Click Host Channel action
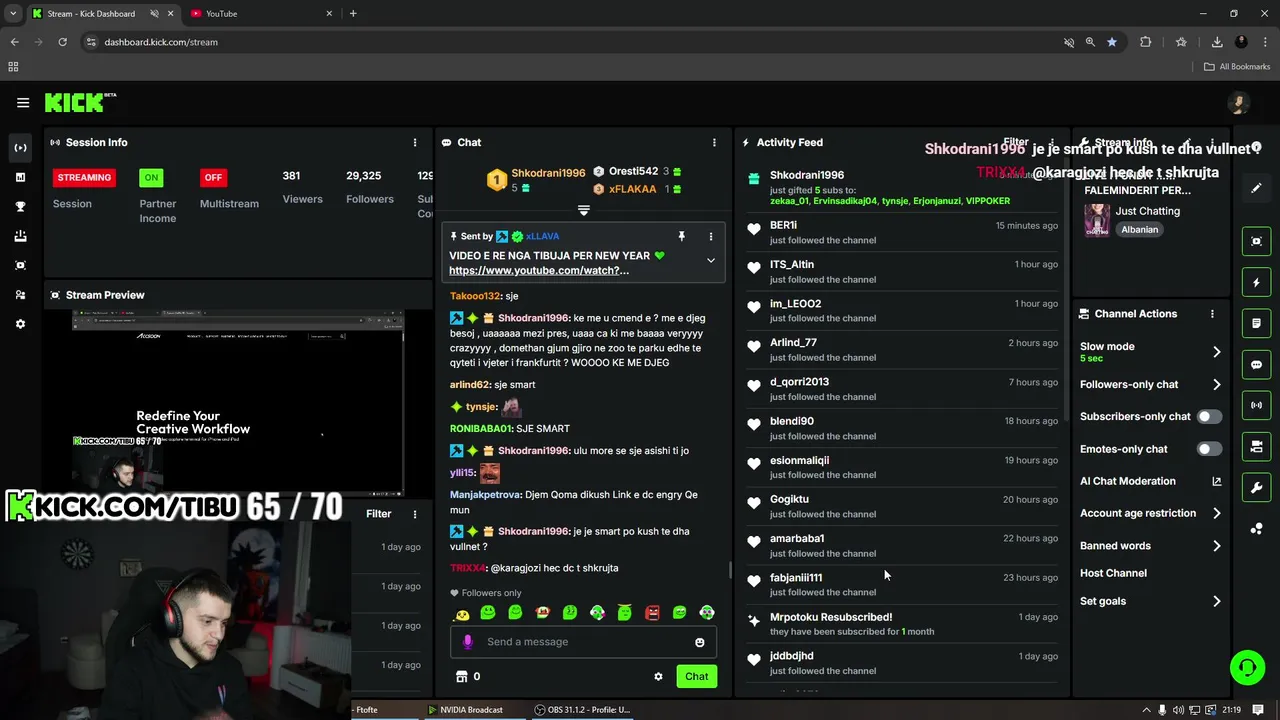1280x720 pixels. click(1113, 573)
